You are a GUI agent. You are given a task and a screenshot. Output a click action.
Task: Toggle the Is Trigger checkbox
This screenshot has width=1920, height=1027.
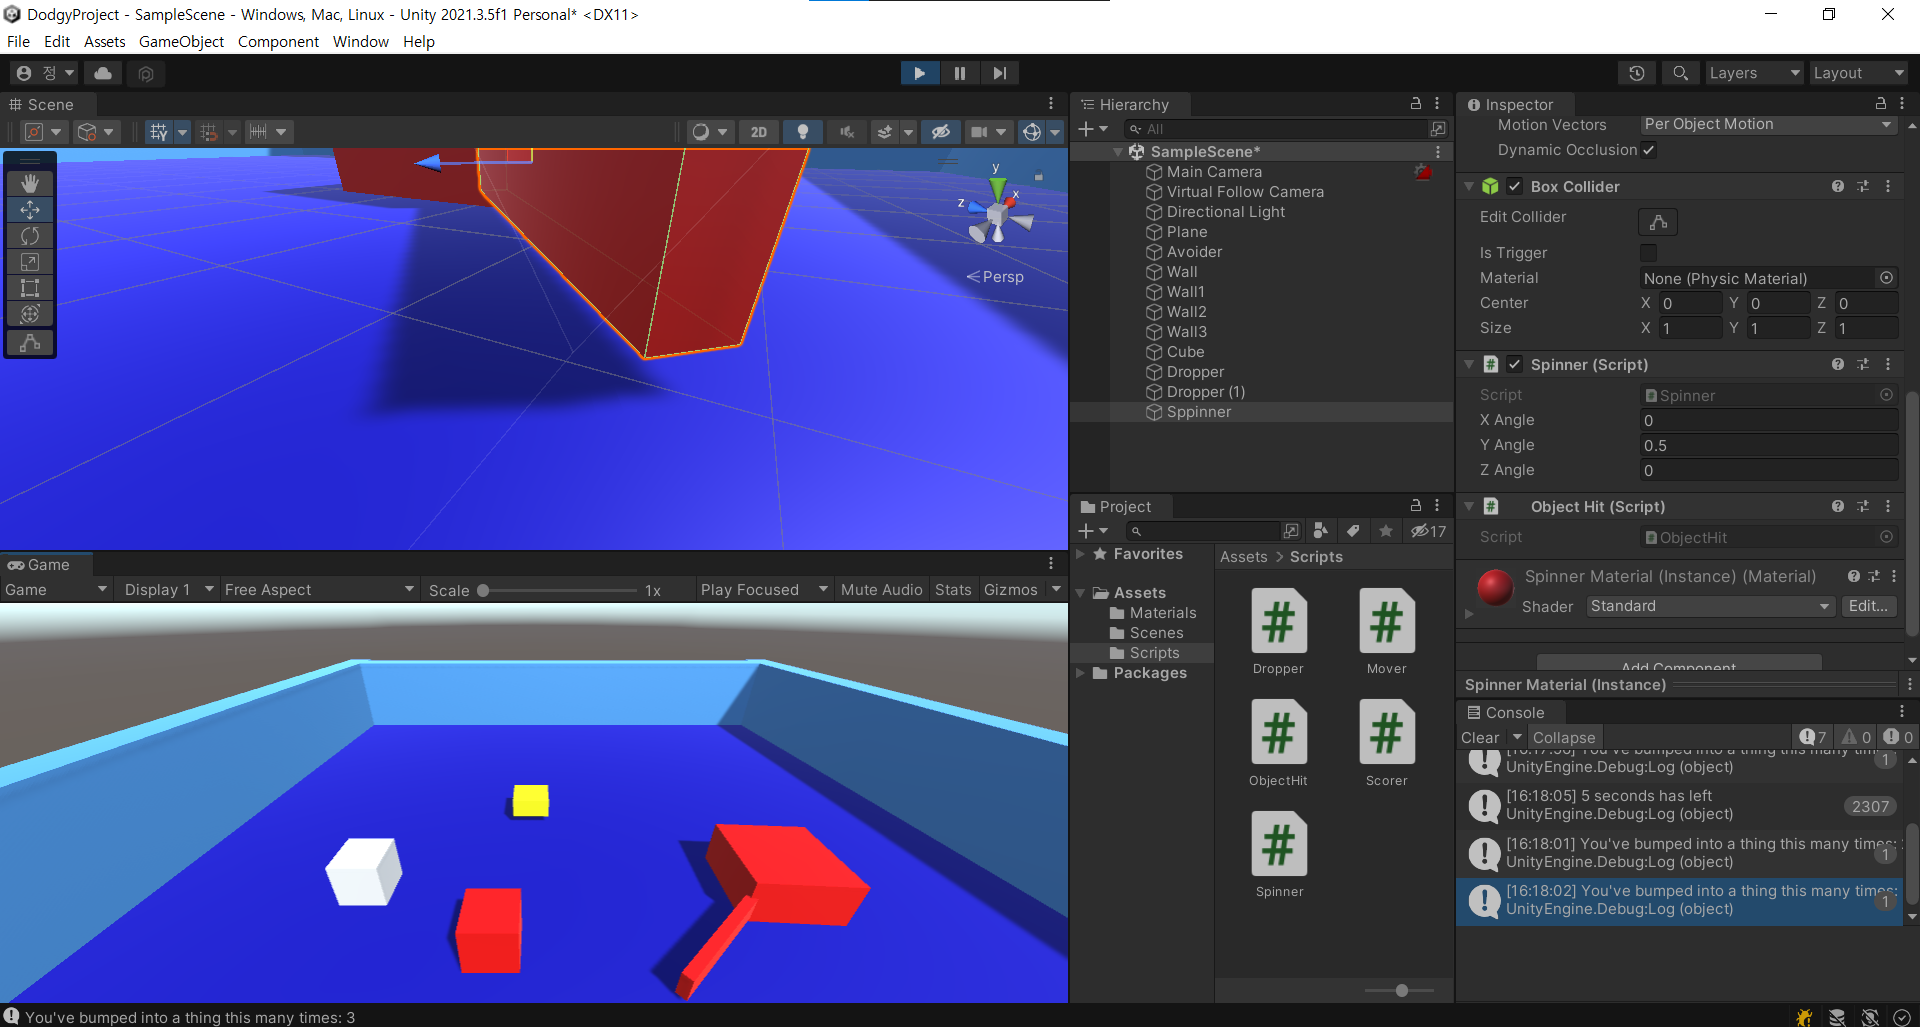click(x=1649, y=253)
